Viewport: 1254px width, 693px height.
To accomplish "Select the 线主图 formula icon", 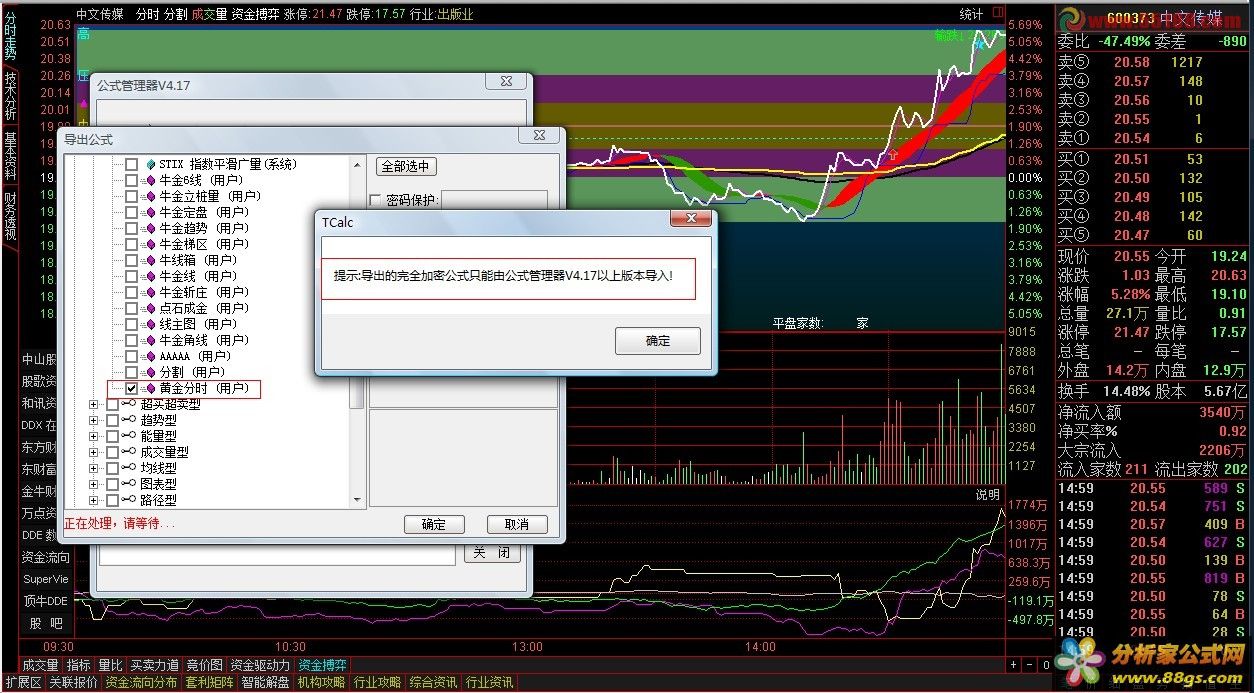I will (x=151, y=324).
